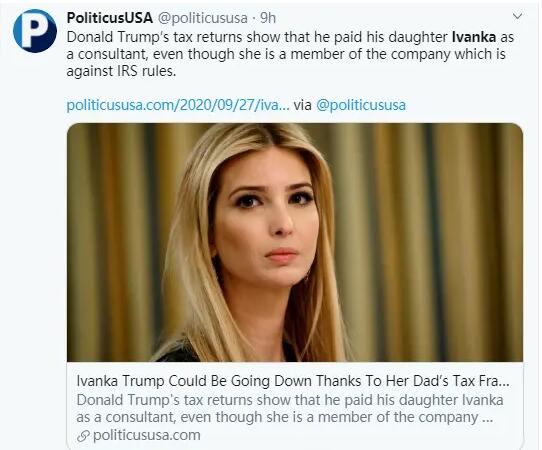Click the gray card description text
The width and height of the screenshot is (542, 450).
[290, 408]
